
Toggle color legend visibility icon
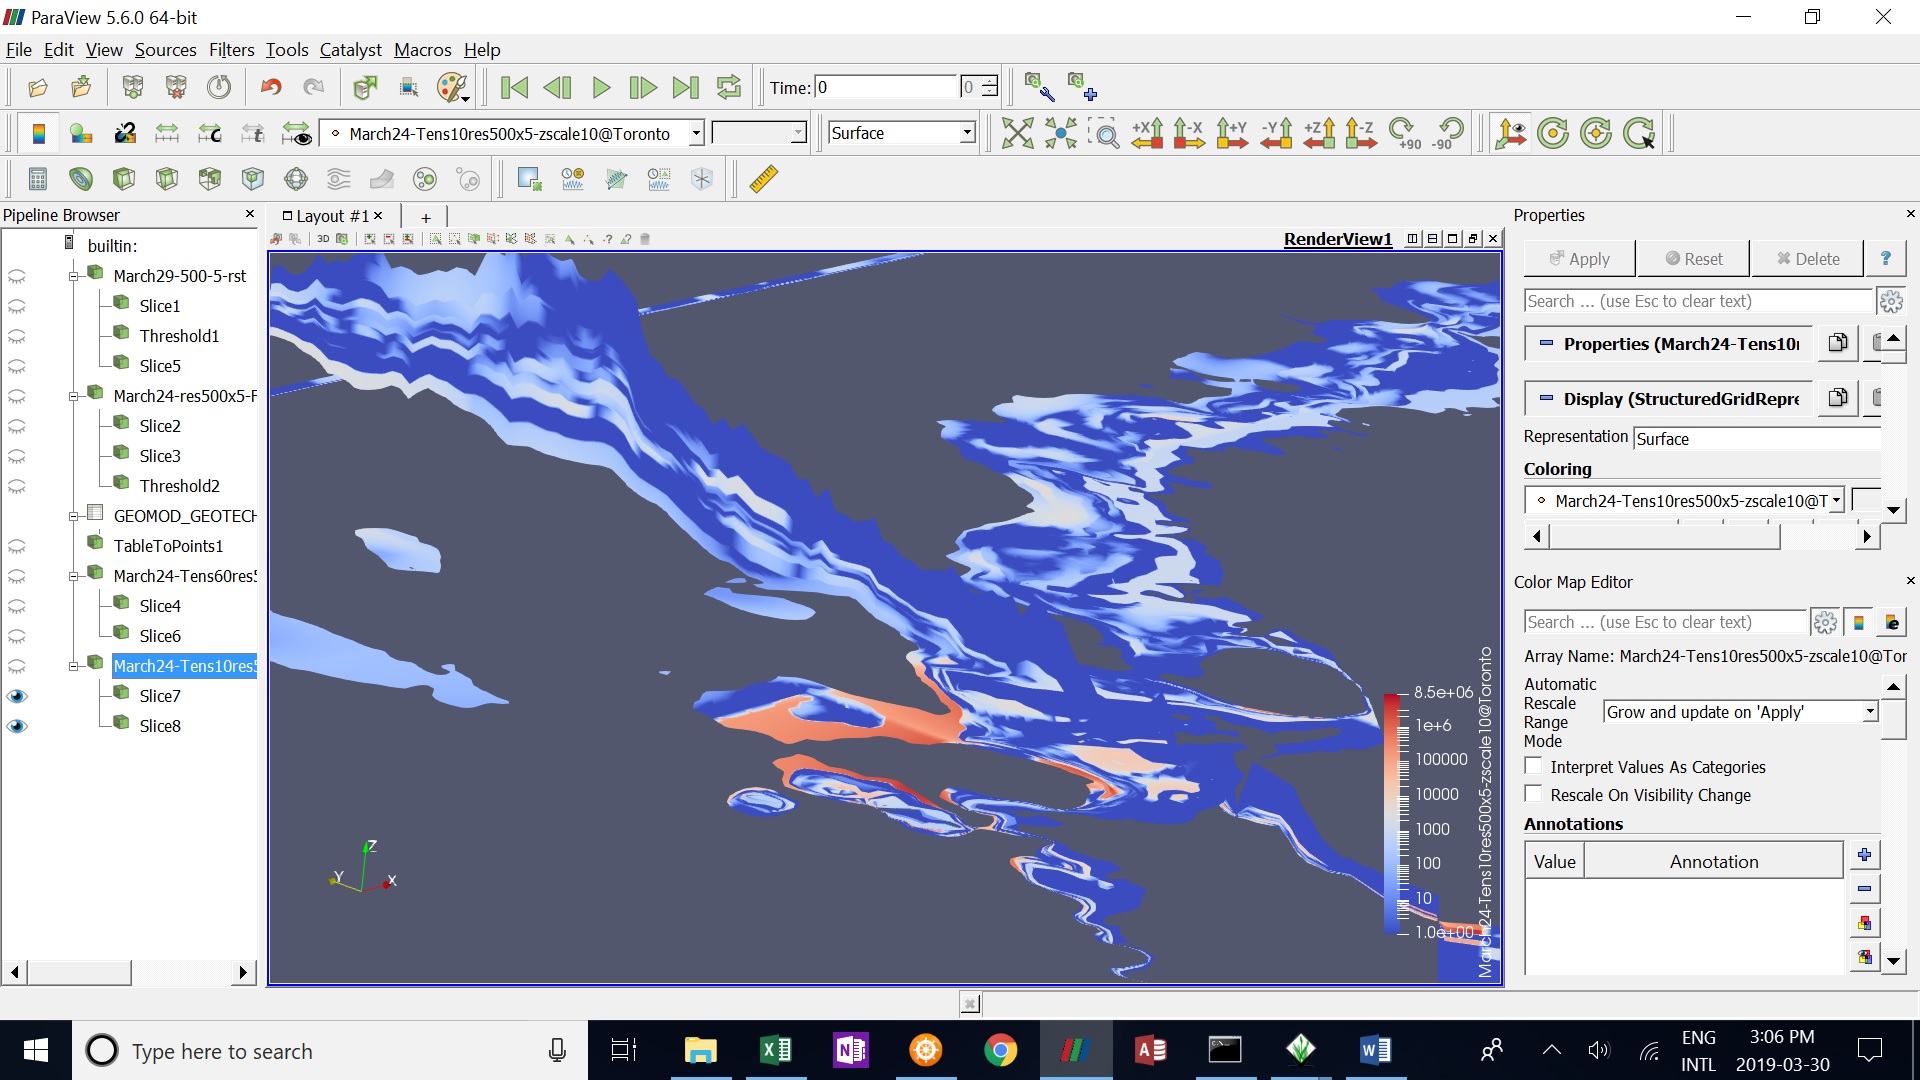click(39, 133)
